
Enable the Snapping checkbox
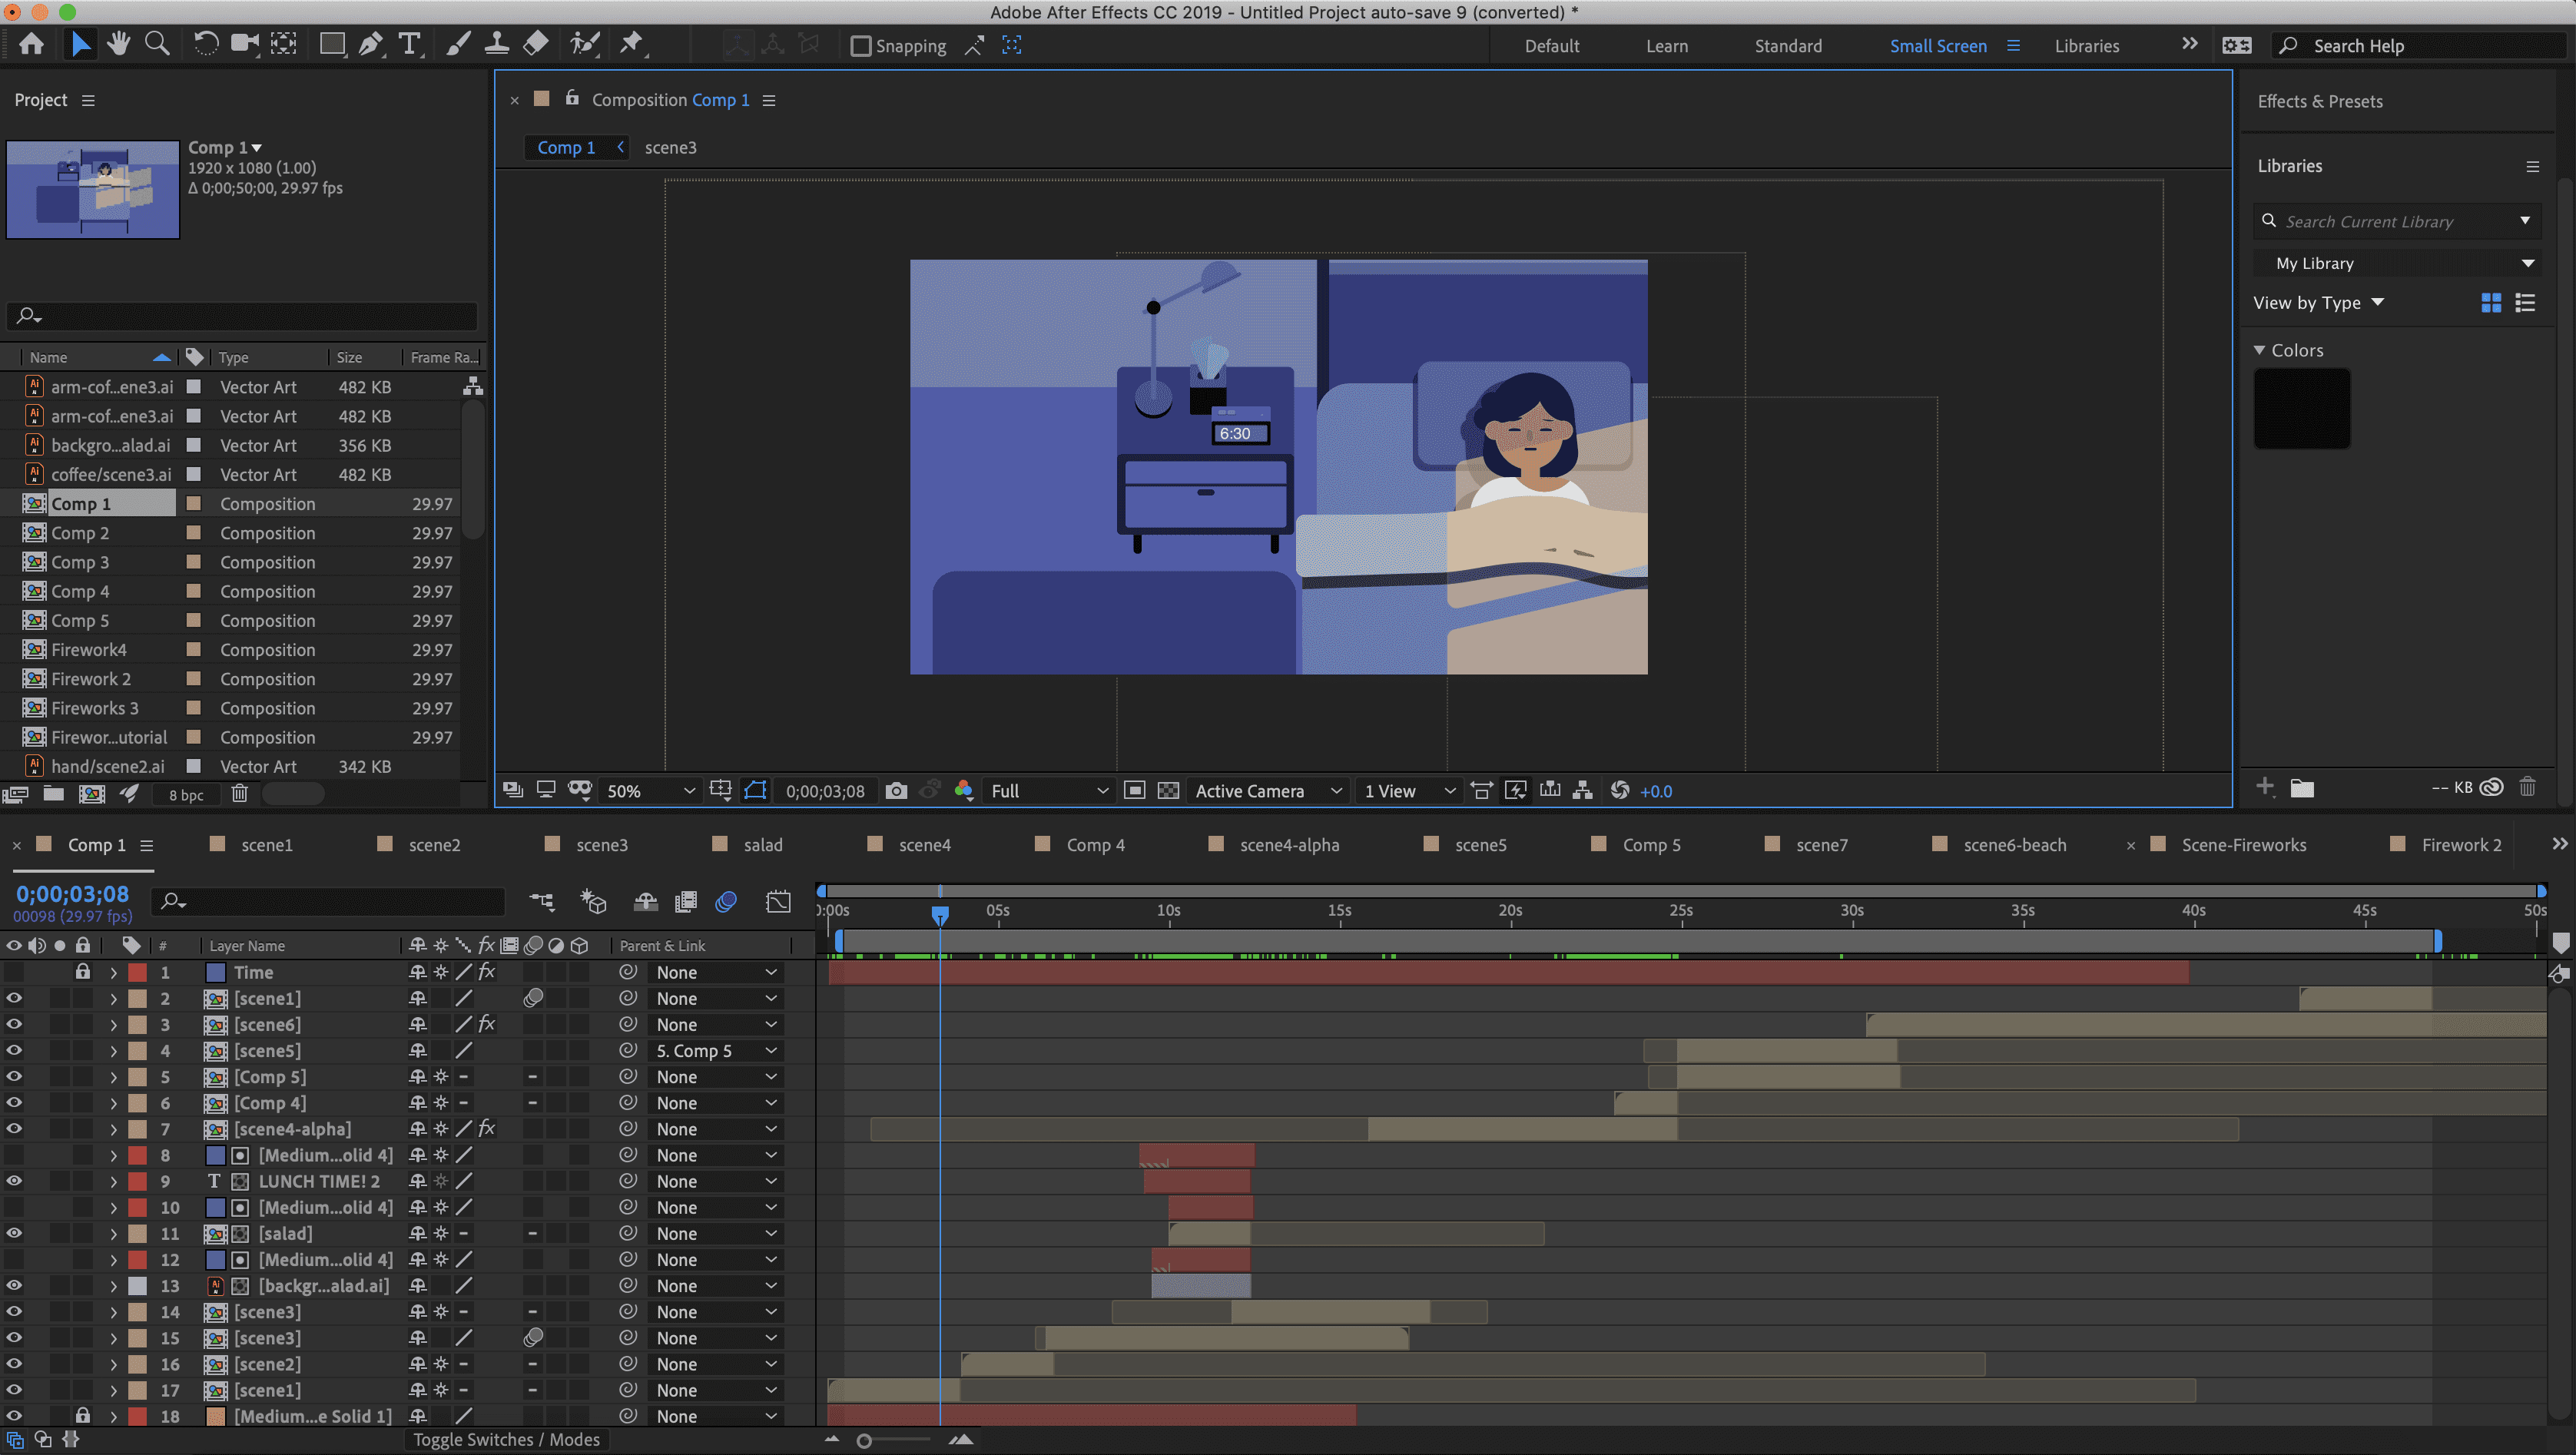pyautogui.click(x=860, y=46)
